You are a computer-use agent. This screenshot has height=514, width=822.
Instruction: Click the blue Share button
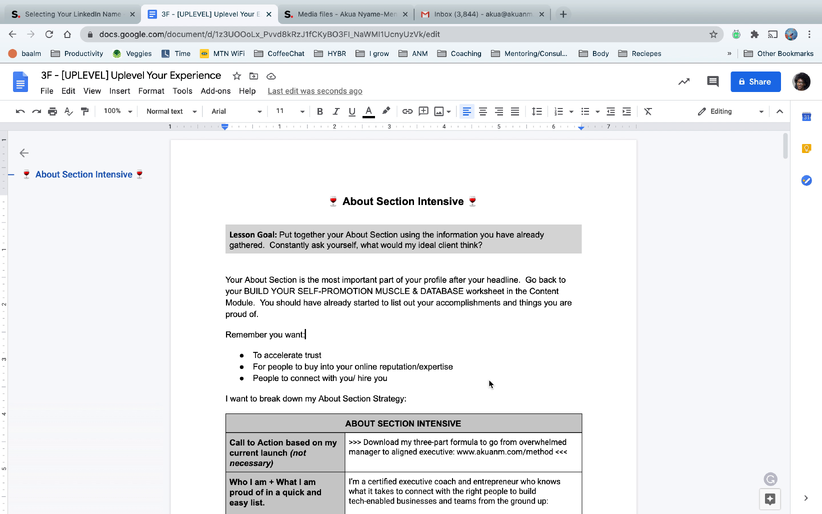(x=755, y=81)
